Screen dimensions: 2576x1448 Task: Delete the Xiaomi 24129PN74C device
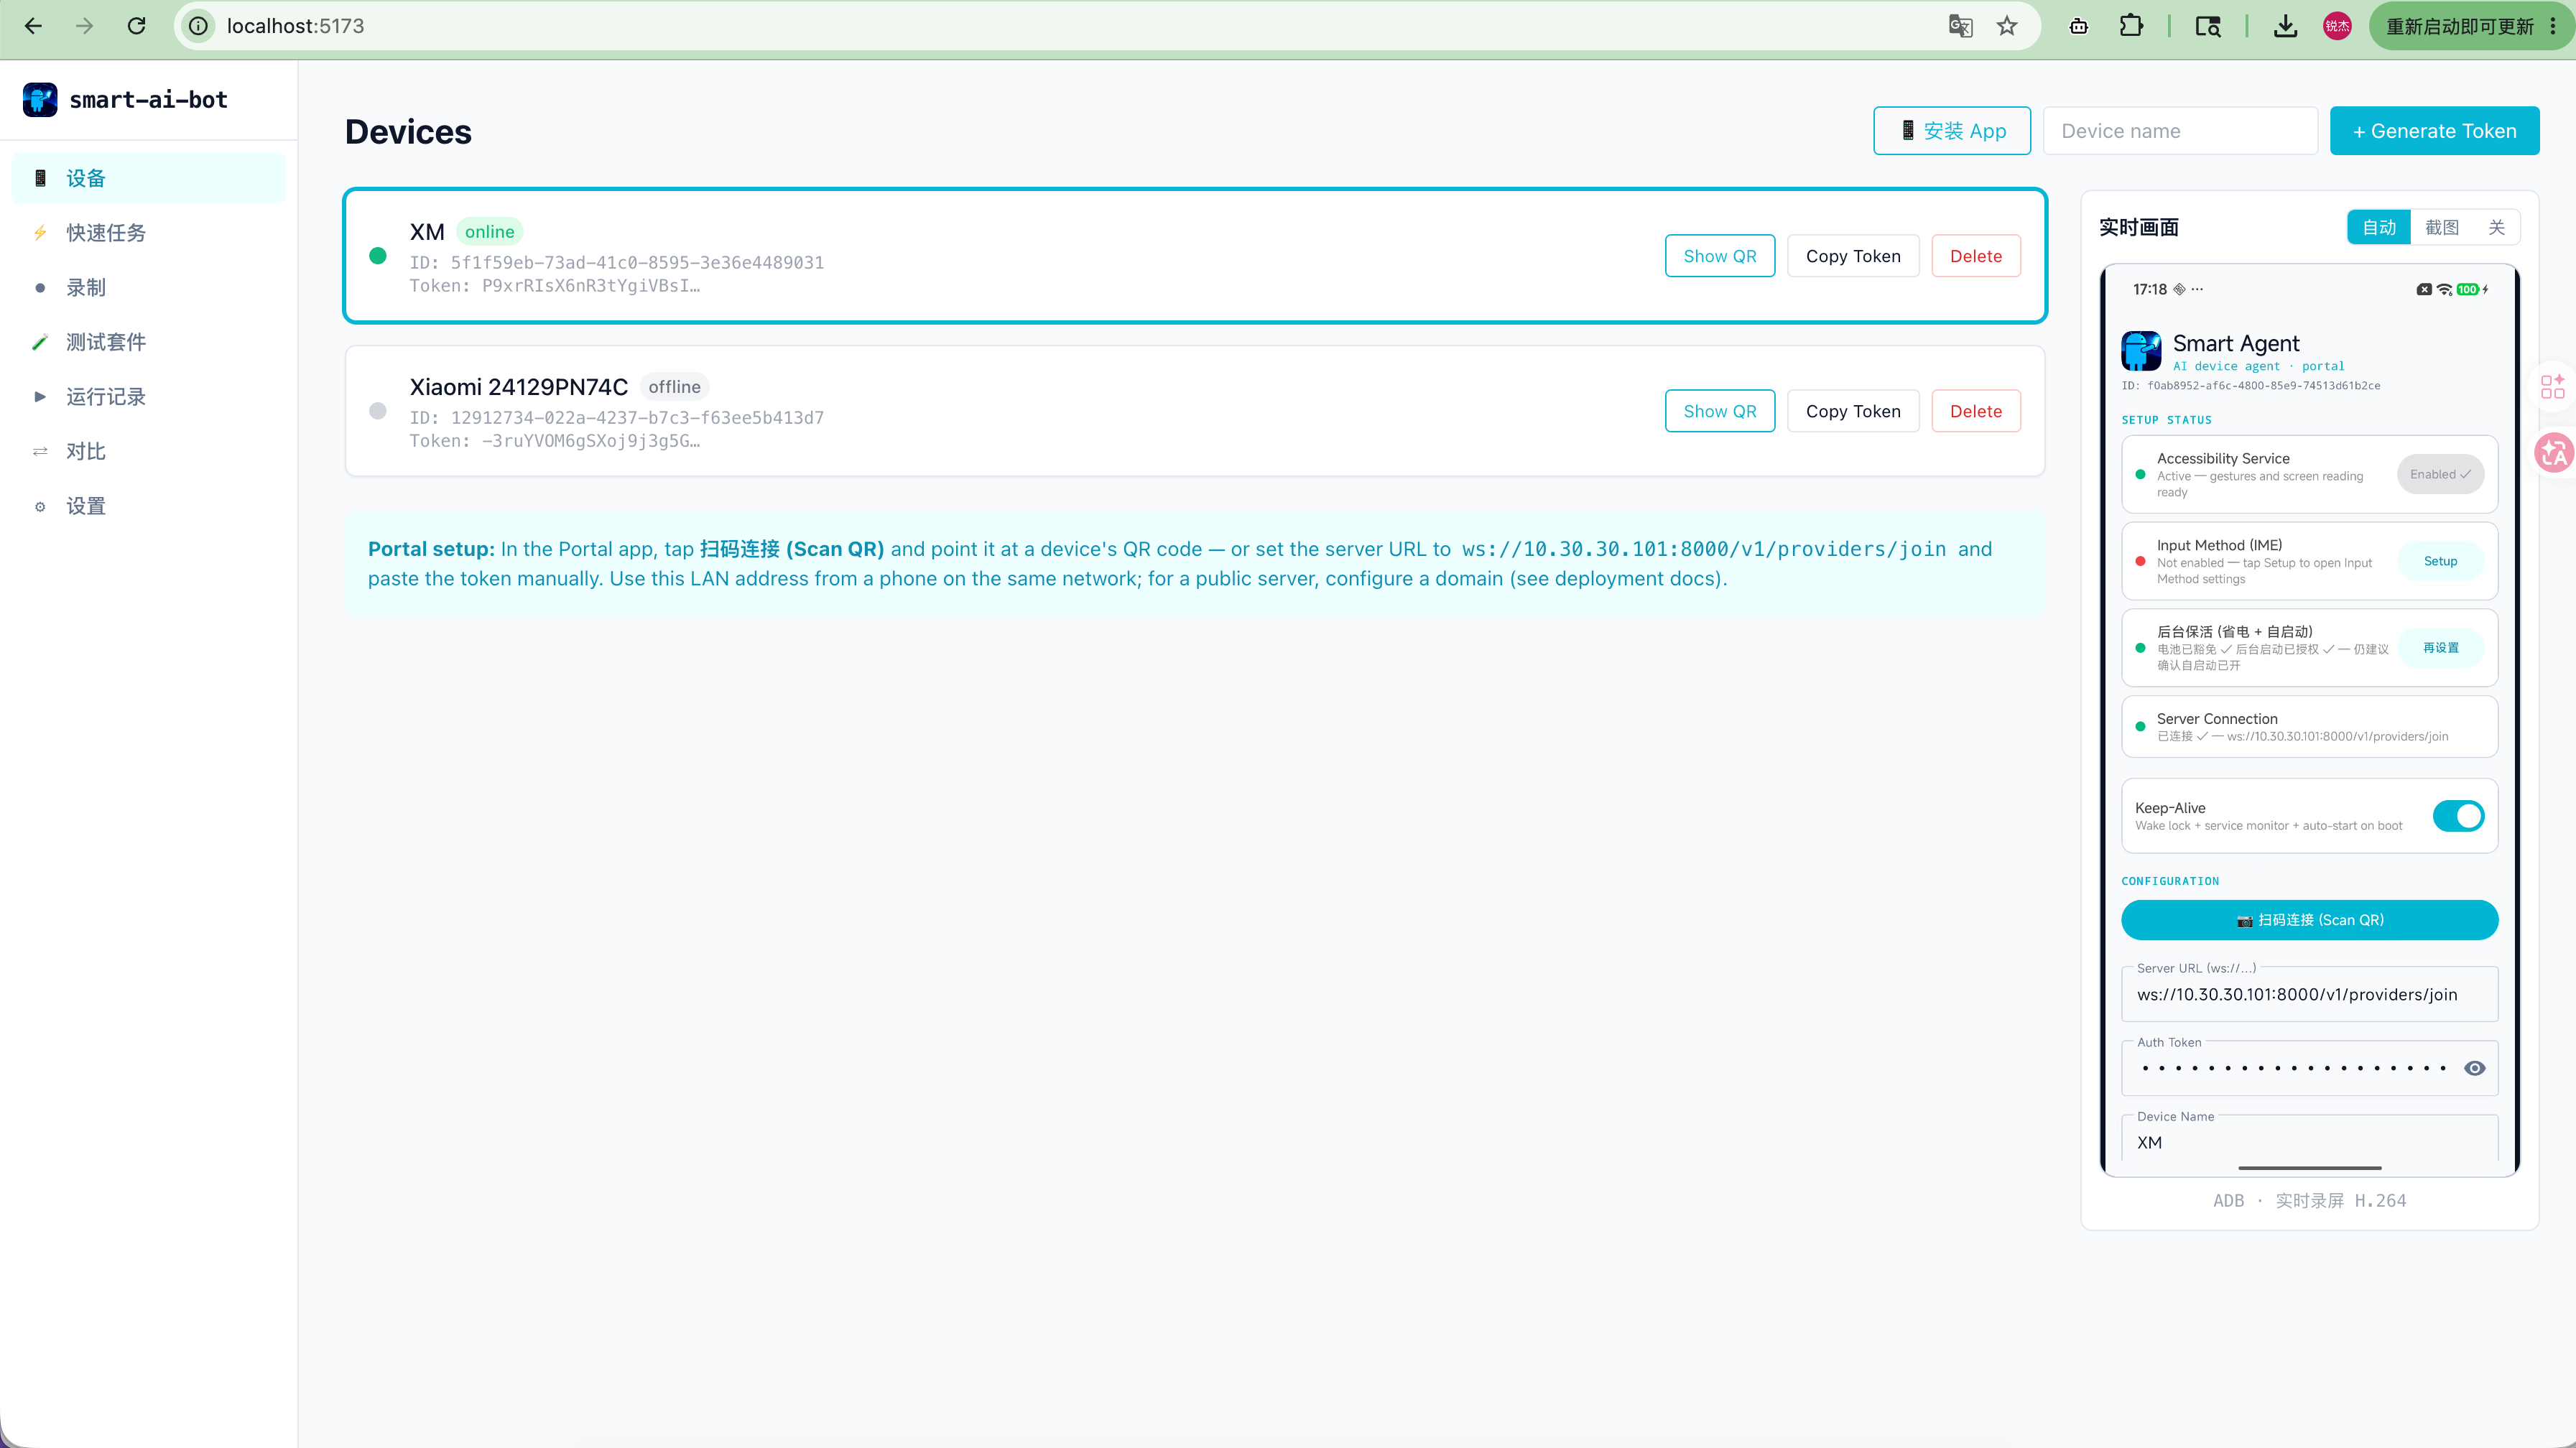[1976, 411]
